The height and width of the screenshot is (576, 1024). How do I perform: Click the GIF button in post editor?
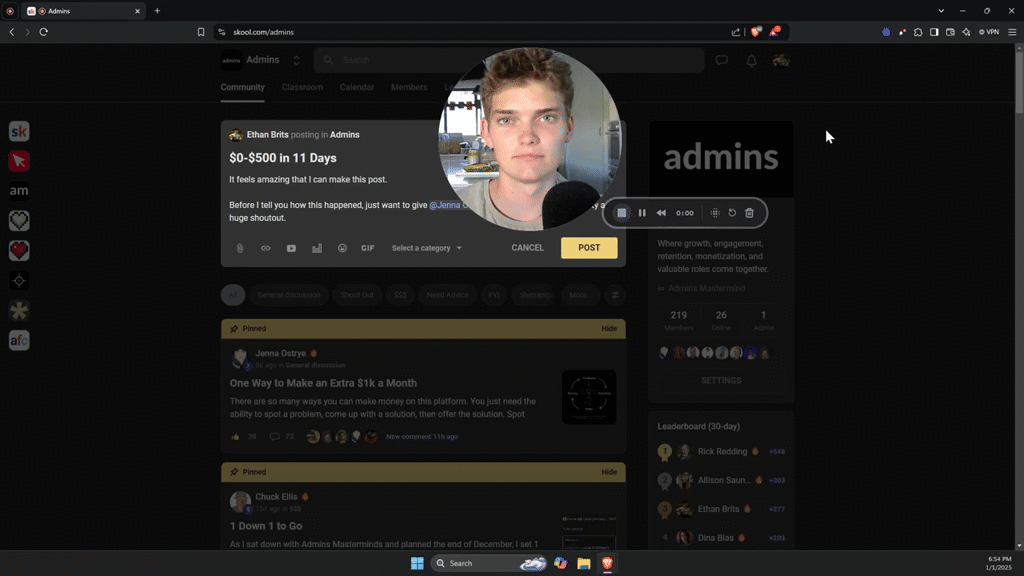pyautogui.click(x=368, y=248)
